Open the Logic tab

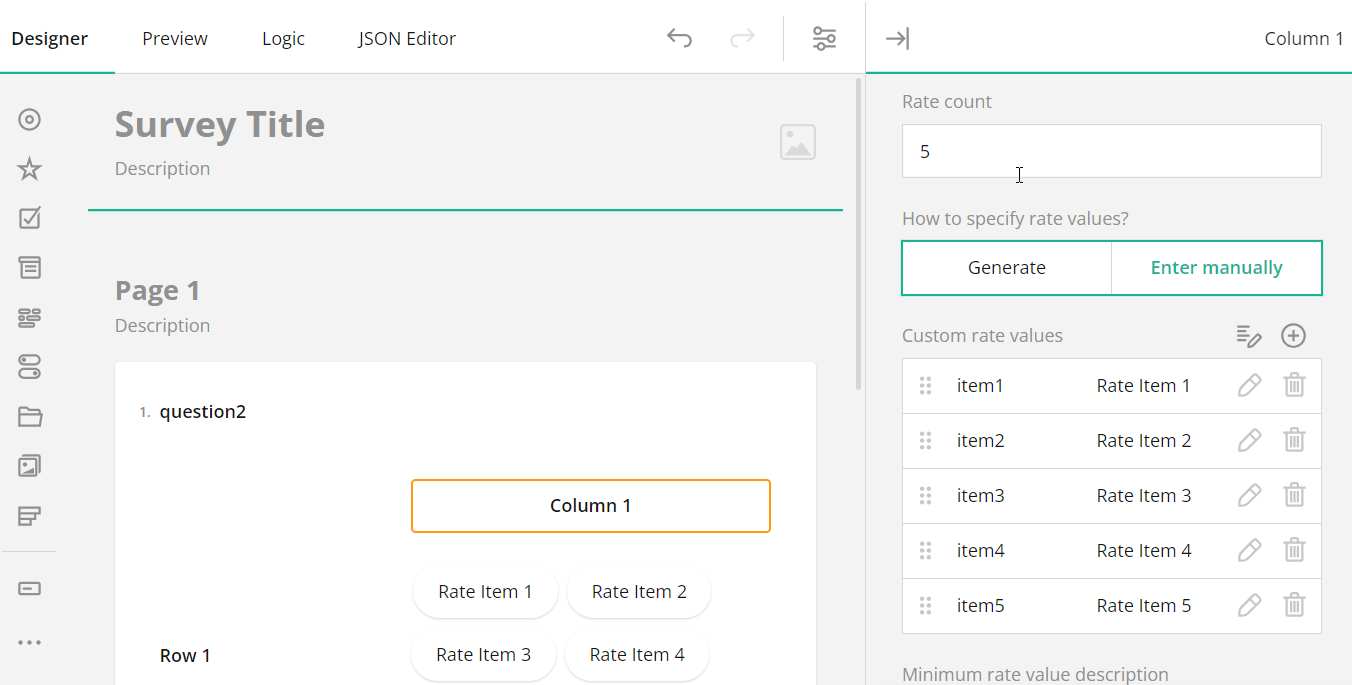[x=283, y=38]
